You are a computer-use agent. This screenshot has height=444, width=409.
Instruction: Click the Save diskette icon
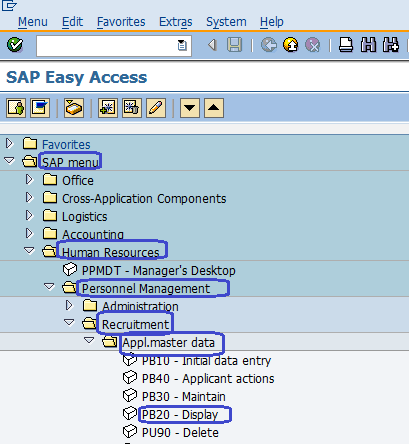pos(234,45)
